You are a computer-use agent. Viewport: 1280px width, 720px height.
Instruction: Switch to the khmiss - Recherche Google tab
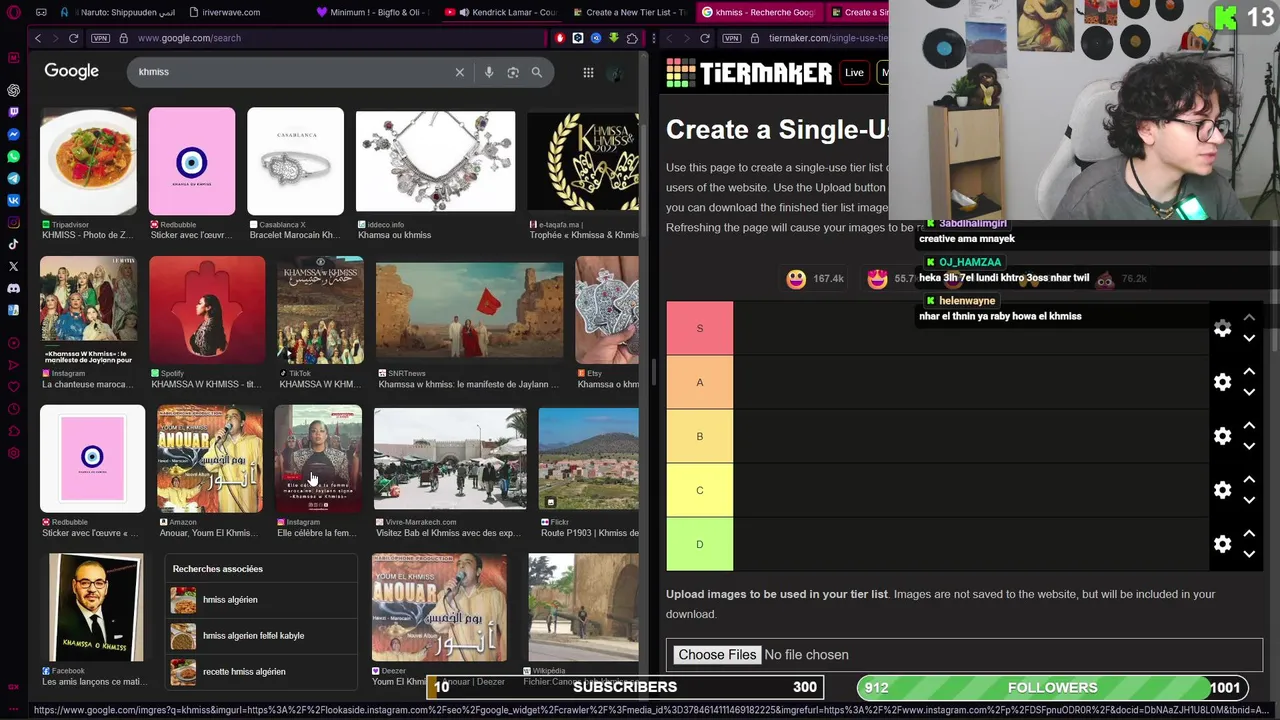tap(758, 12)
